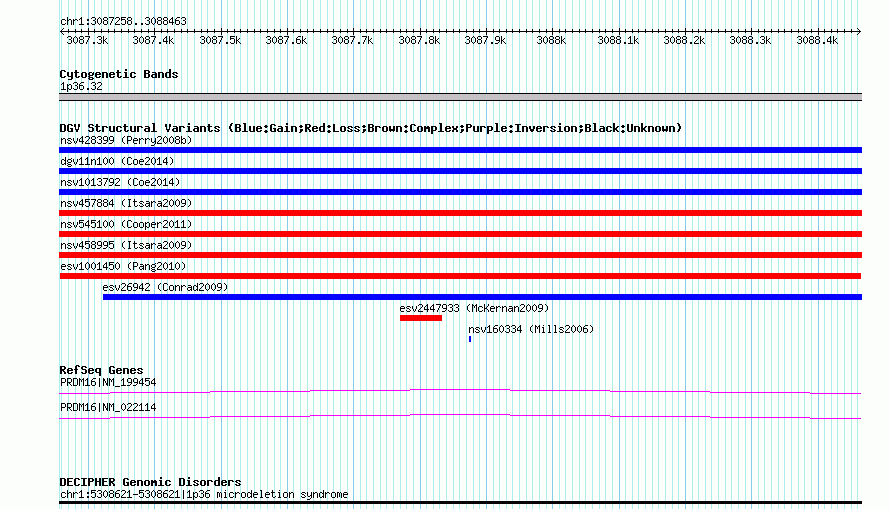Click the magenta line under PRDM16|NM_022114
Viewport: 890px width, 509px height.
(460, 417)
